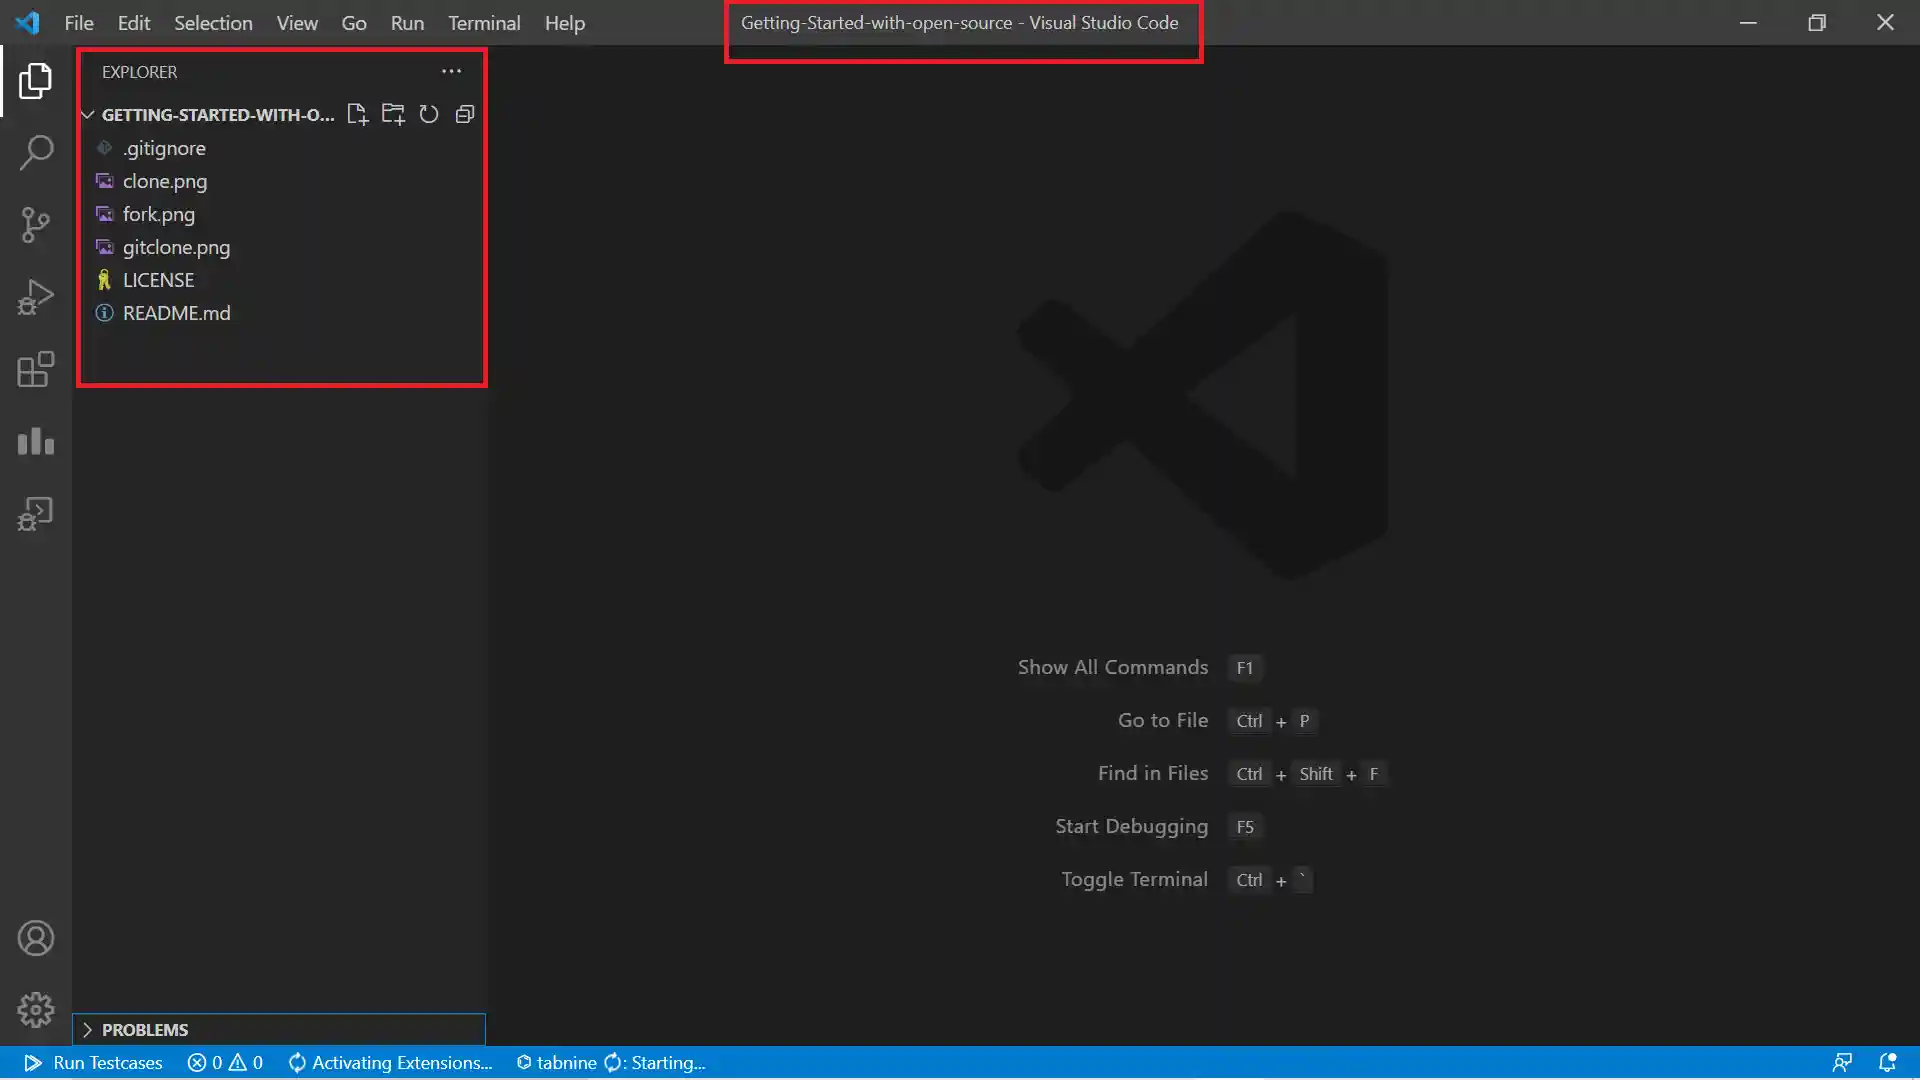Collapse all folders in explorer
This screenshot has height=1080, width=1920.
465,114
